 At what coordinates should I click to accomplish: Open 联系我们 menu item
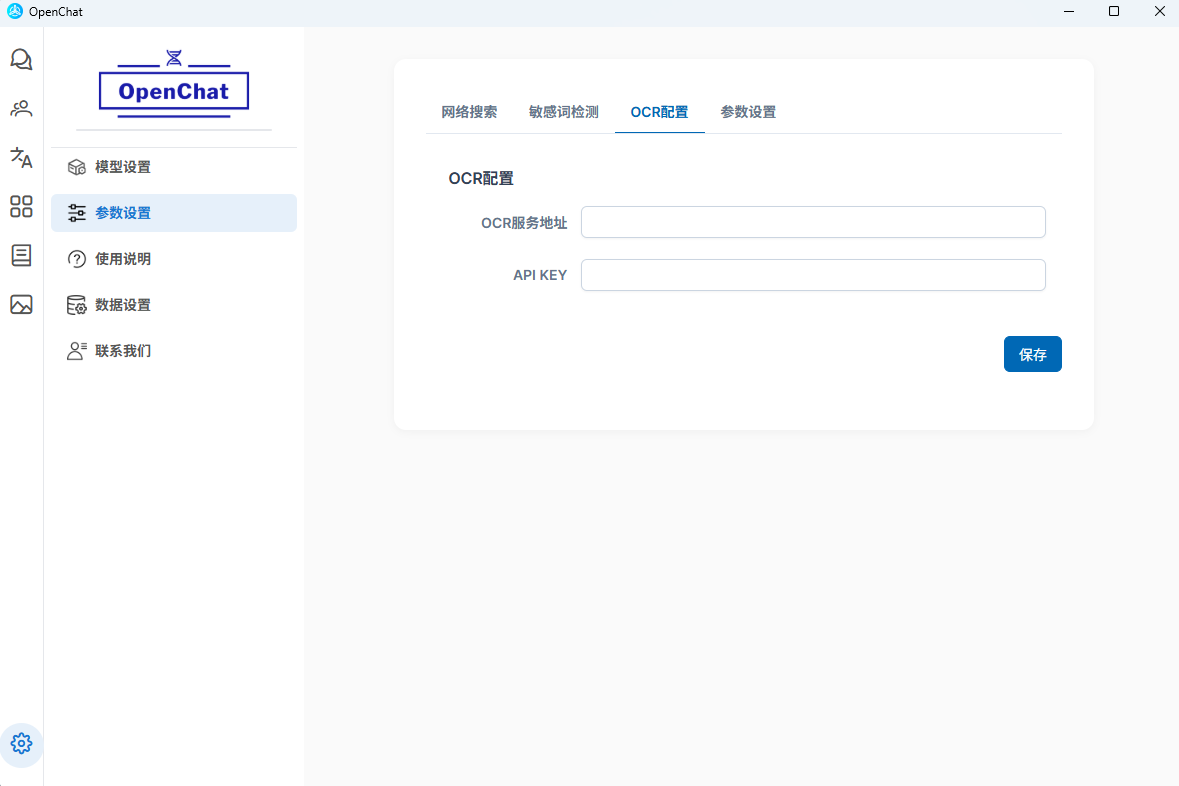(x=174, y=351)
